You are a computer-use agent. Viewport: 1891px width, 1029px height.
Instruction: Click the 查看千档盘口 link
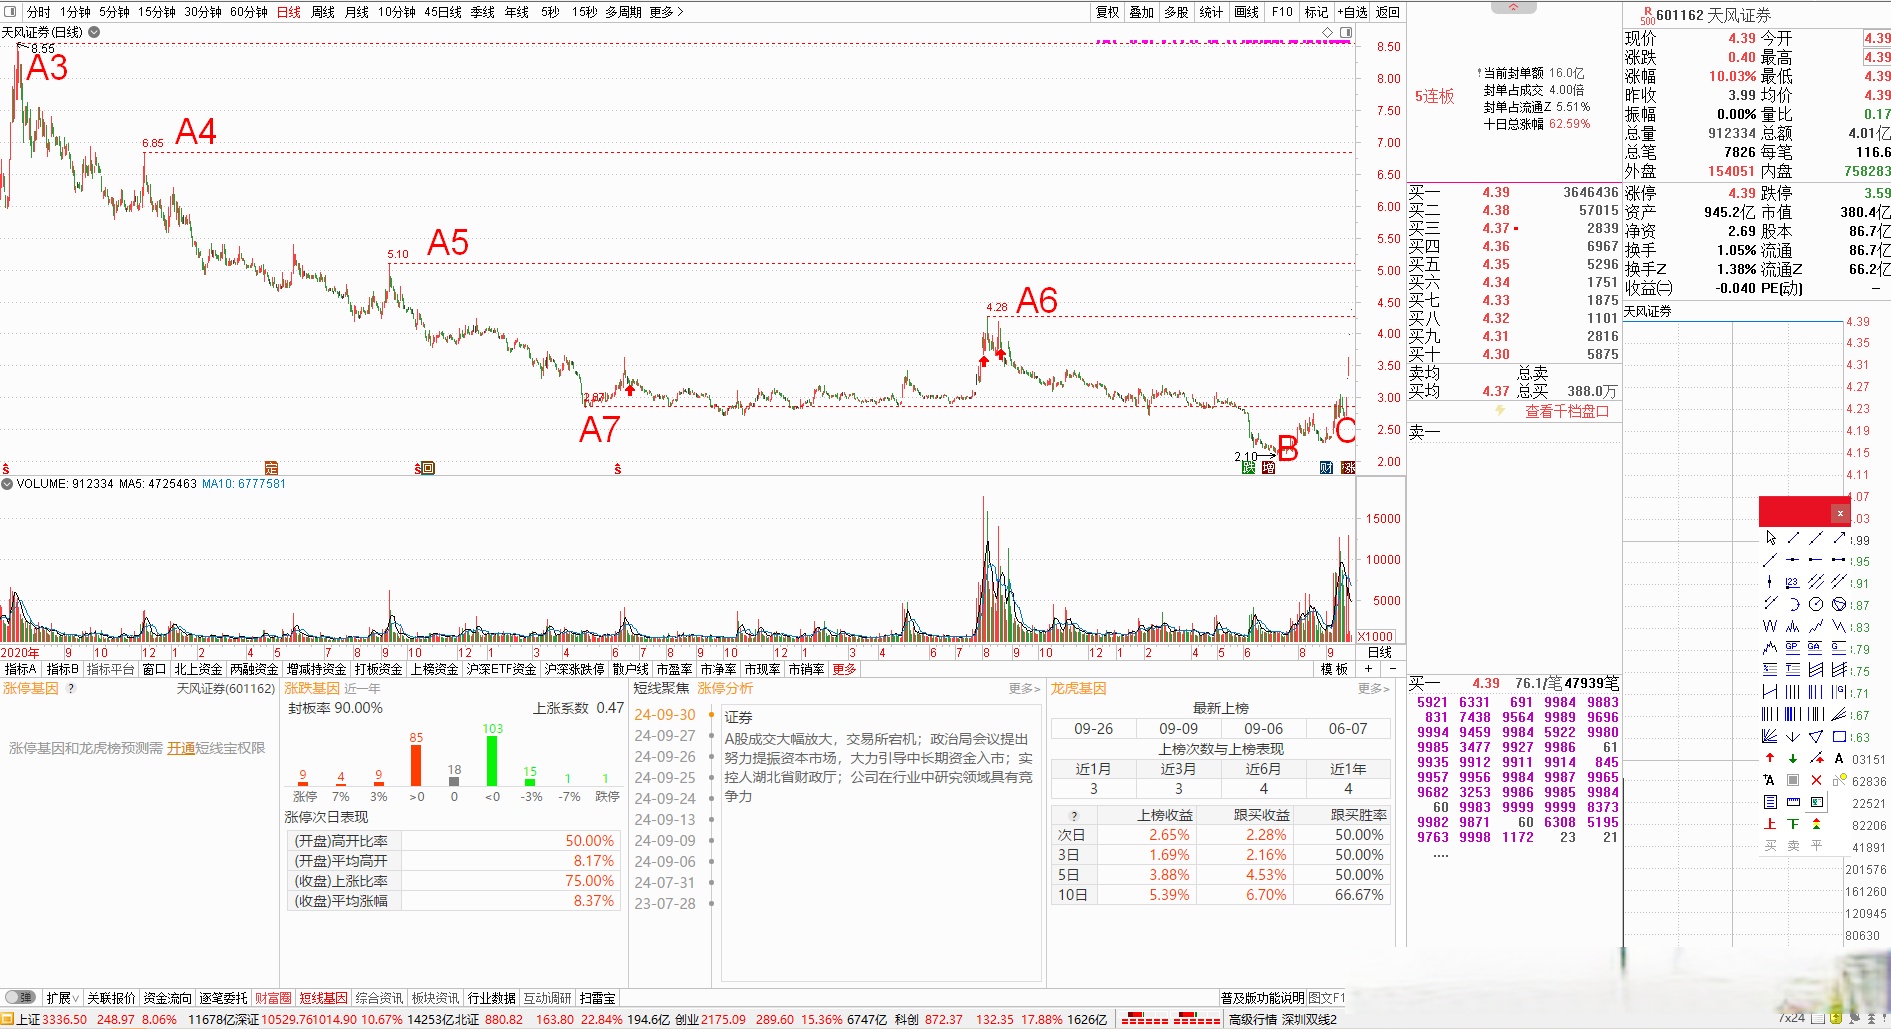1566,412
